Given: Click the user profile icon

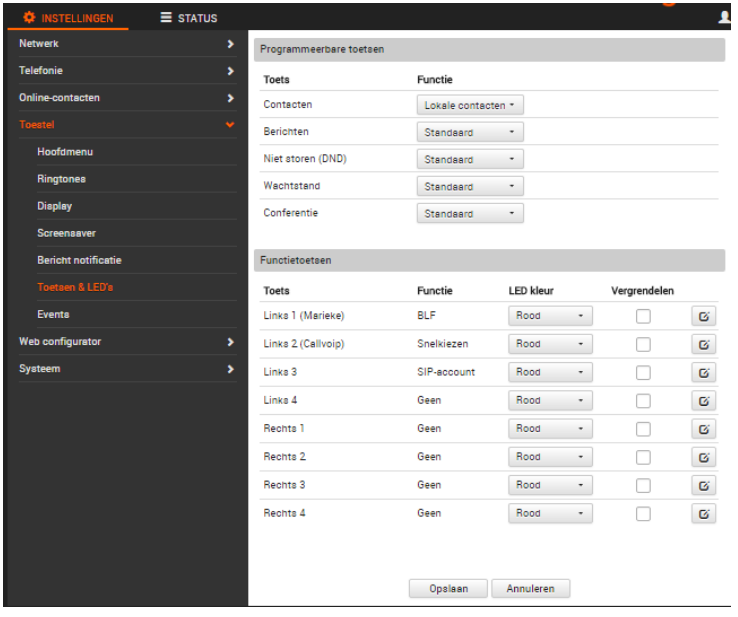Looking at the screenshot, I should click(727, 17).
